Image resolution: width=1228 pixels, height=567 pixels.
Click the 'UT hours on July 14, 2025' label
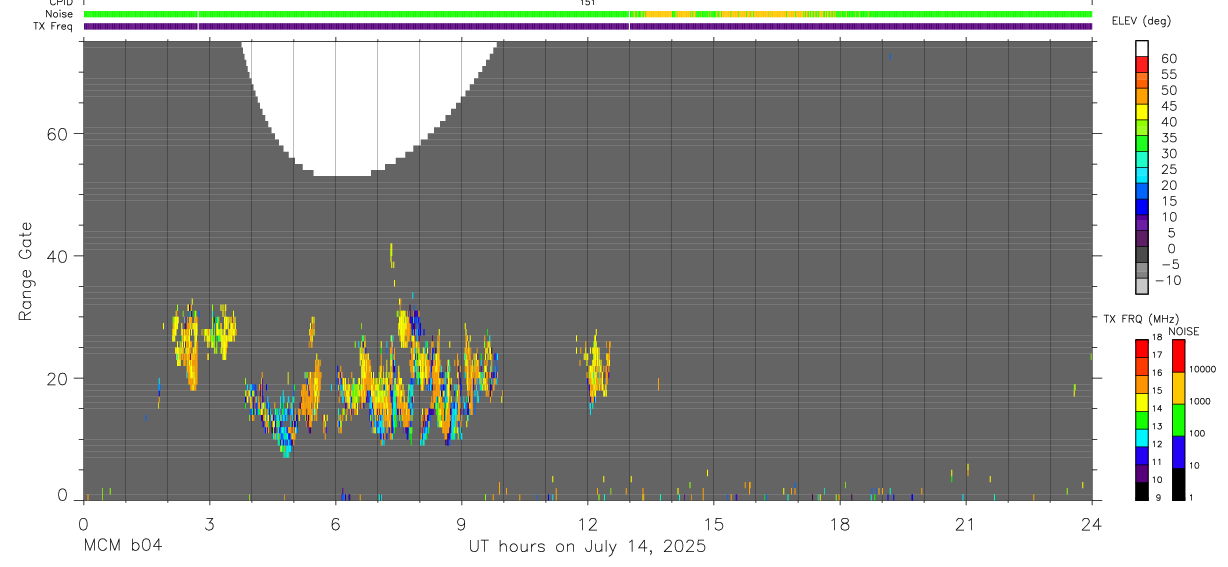coord(587,547)
